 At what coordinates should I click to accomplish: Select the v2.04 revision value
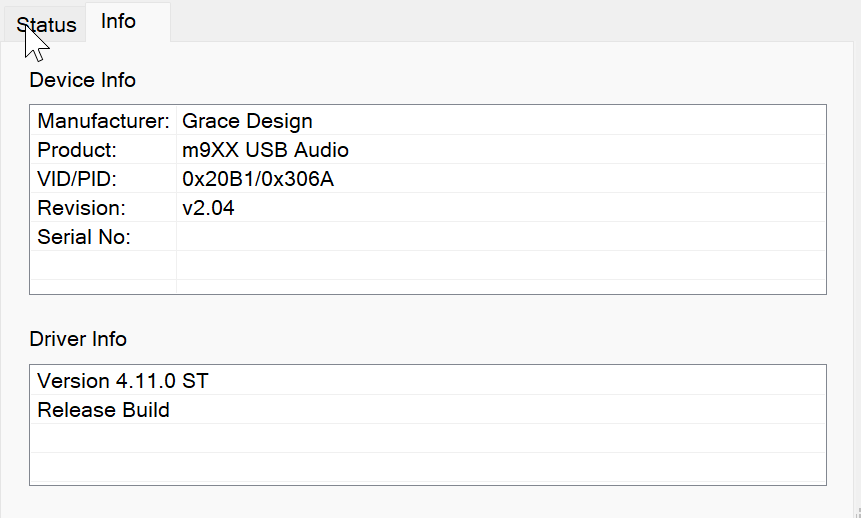pyautogui.click(x=208, y=208)
